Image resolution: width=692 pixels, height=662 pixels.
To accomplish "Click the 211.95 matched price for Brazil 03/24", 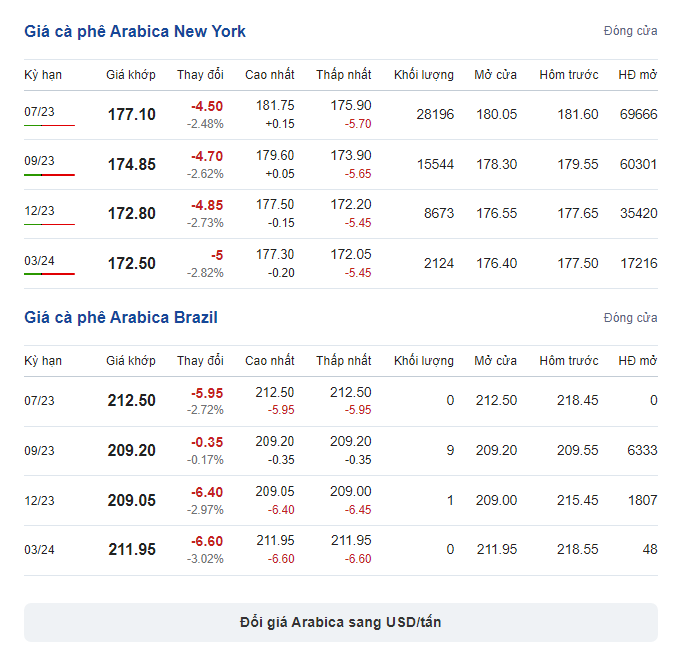I will click(132, 549).
